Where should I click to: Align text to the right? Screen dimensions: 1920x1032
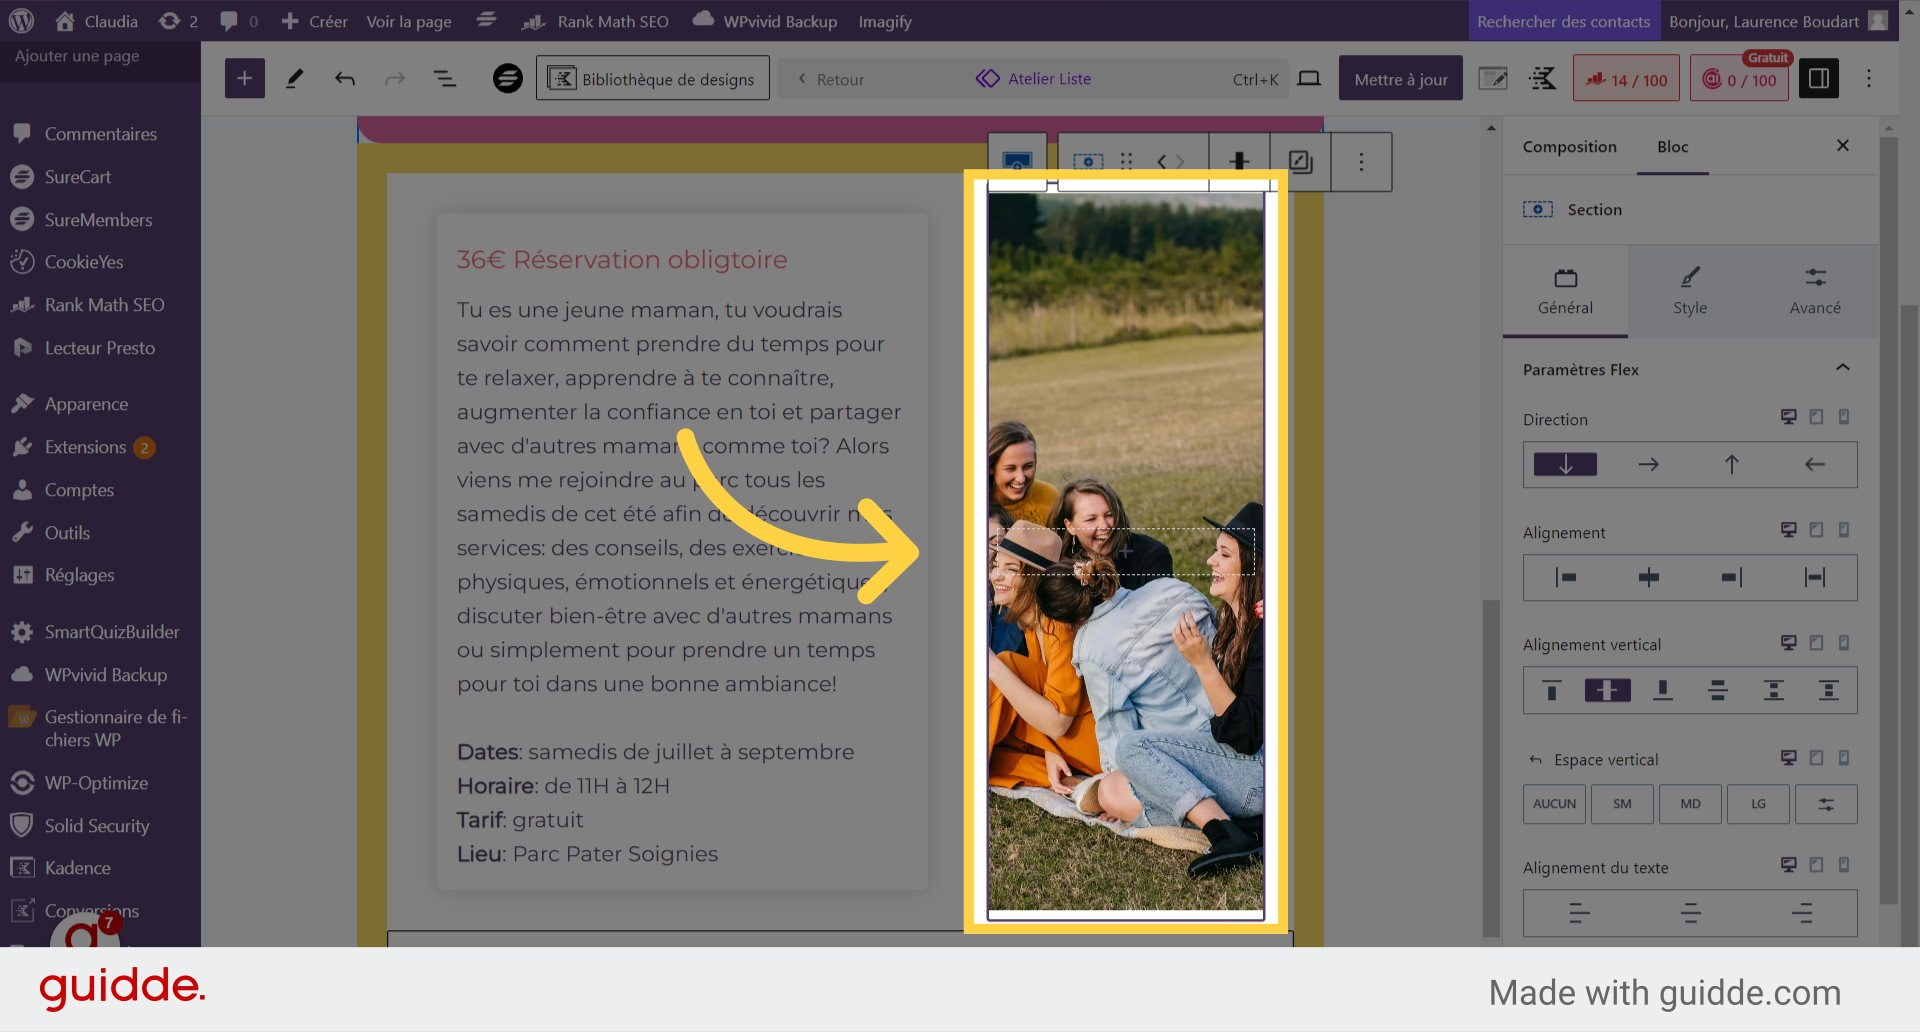[x=1802, y=913]
